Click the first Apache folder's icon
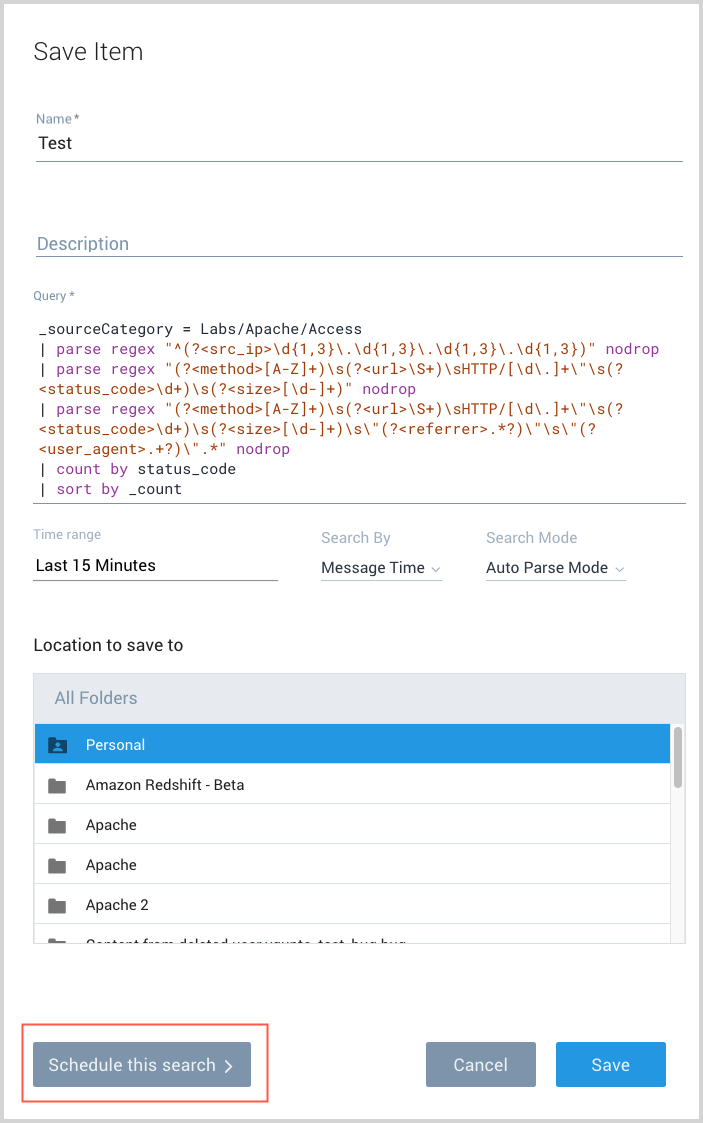Viewport: 703px width, 1123px height. (x=58, y=825)
